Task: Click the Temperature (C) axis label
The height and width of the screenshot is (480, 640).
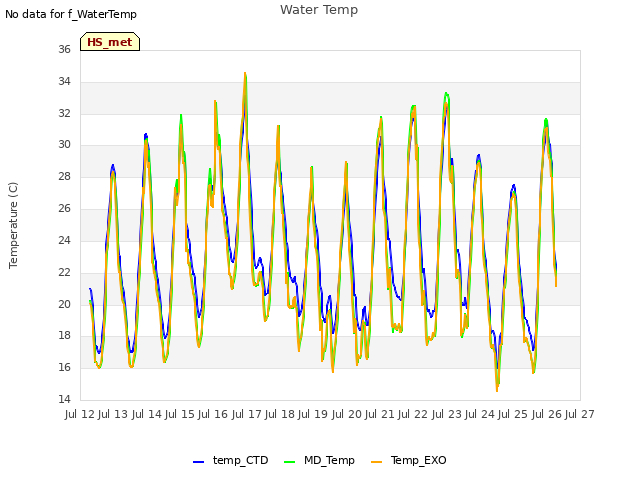Action: pos(13,225)
